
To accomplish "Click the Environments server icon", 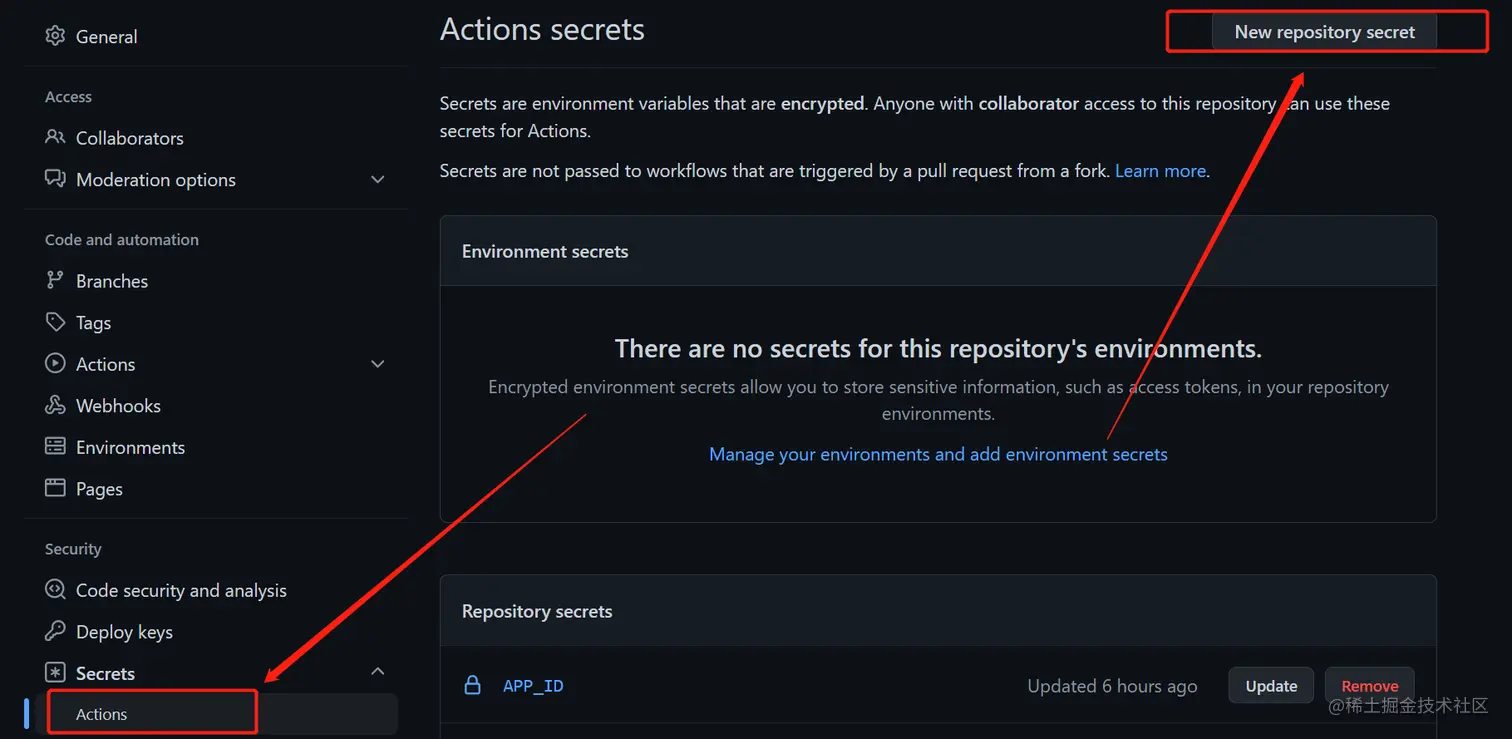I will 55,447.
